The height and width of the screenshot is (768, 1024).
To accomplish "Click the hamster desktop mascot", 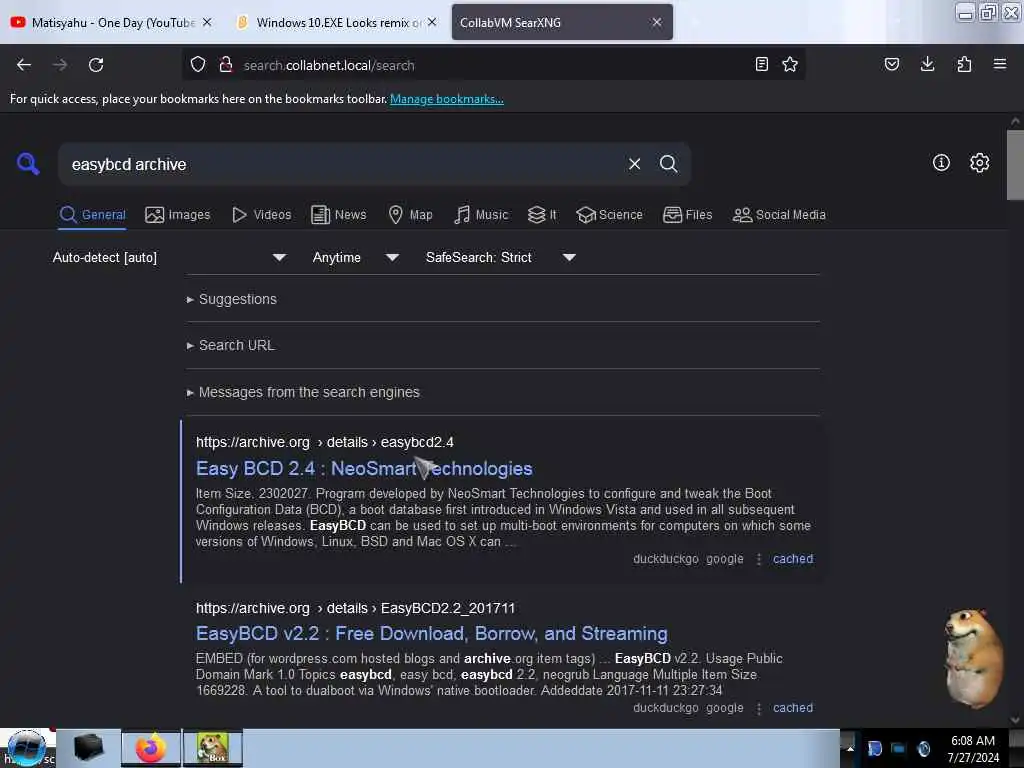I will [973, 658].
